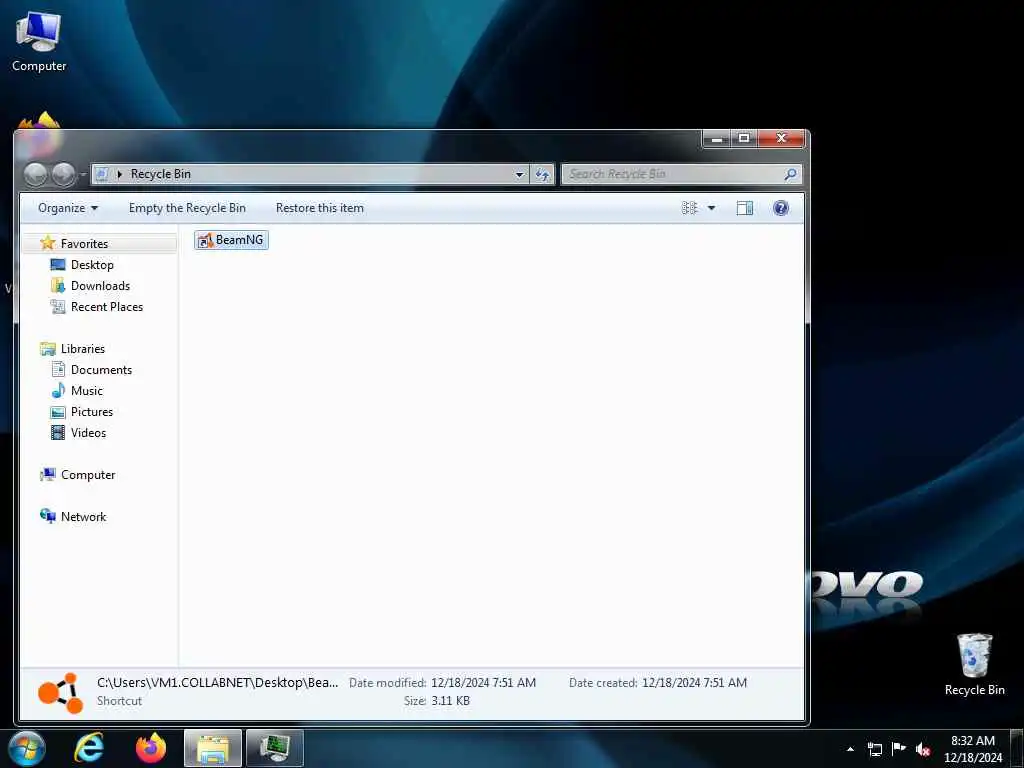Click the search magnifier icon

pyautogui.click(x=790, y=174)
